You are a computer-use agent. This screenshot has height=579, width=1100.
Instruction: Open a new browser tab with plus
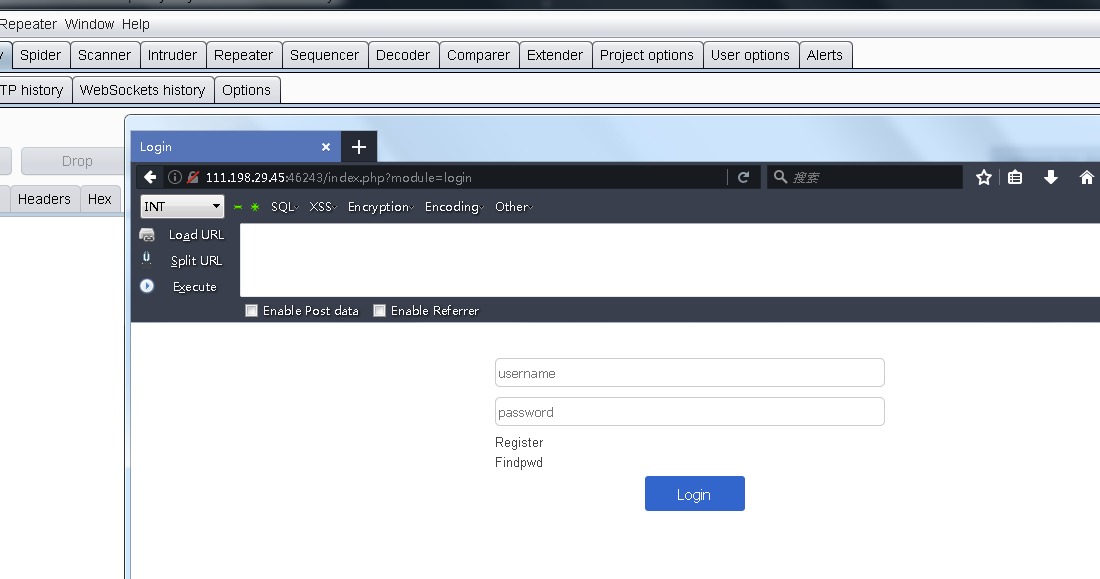(x=359, y=147)
